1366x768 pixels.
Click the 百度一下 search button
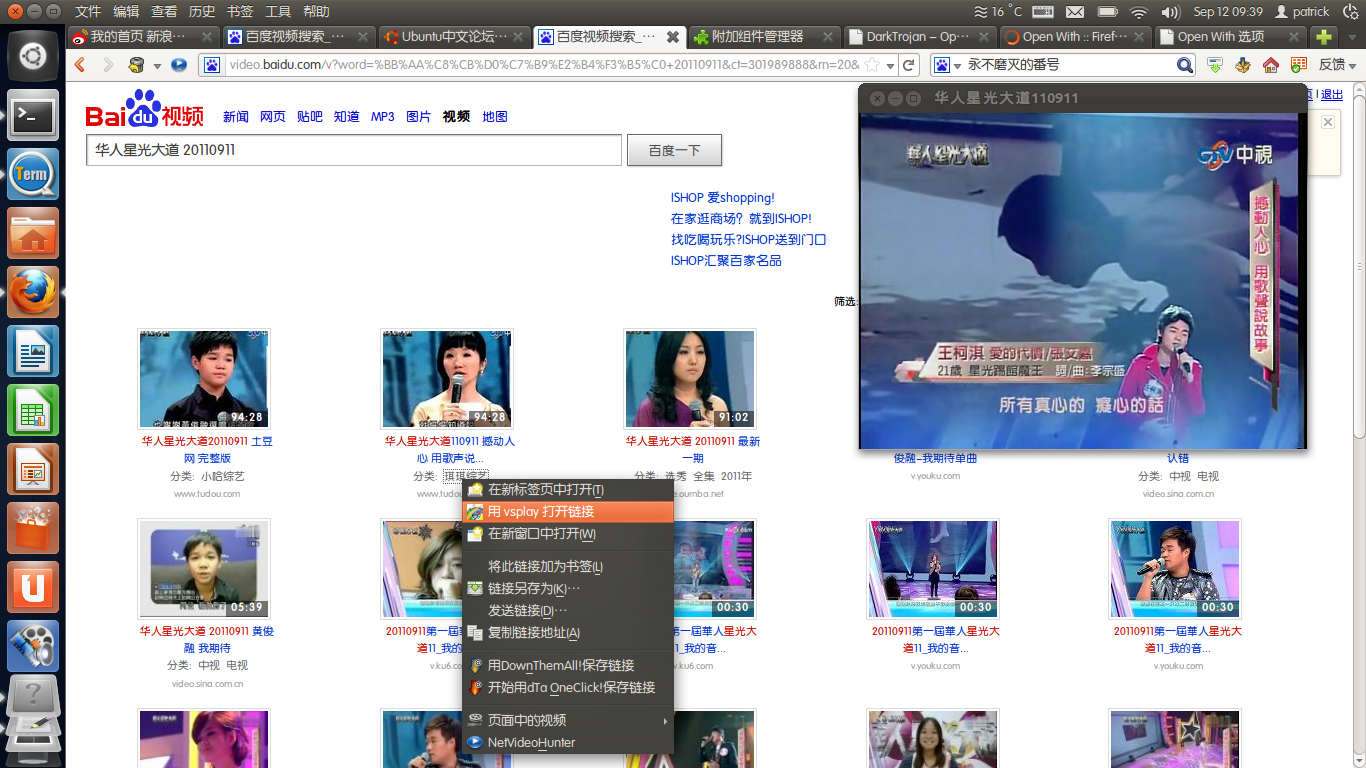pyautogui.click(x=674, y=151)
